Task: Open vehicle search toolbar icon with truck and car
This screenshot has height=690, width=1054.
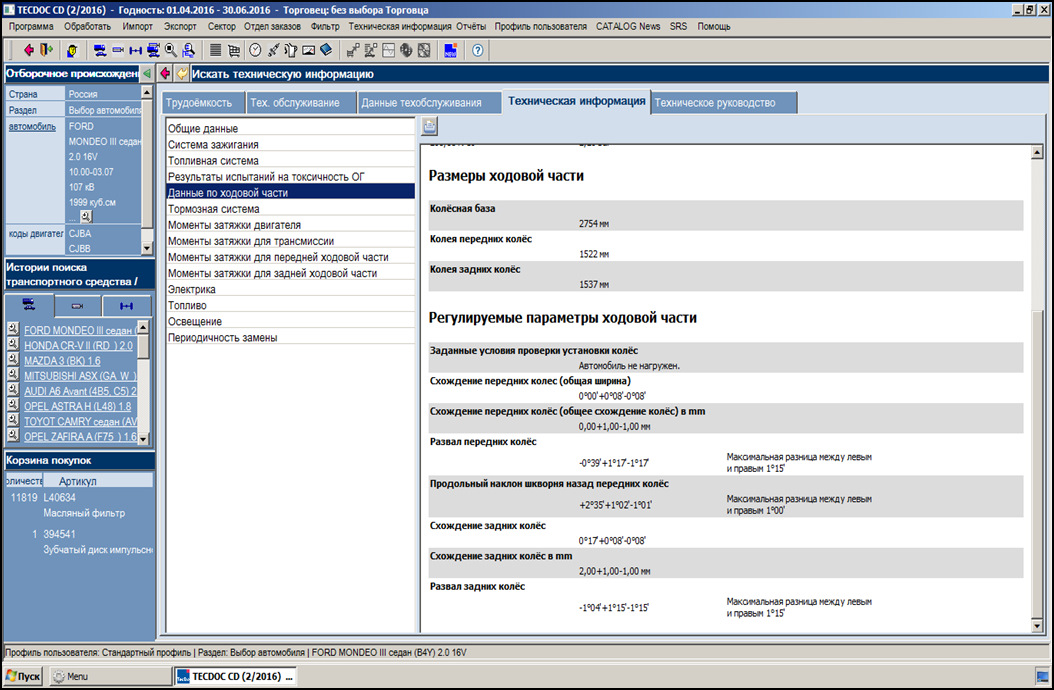Action: tap(100, 50)
